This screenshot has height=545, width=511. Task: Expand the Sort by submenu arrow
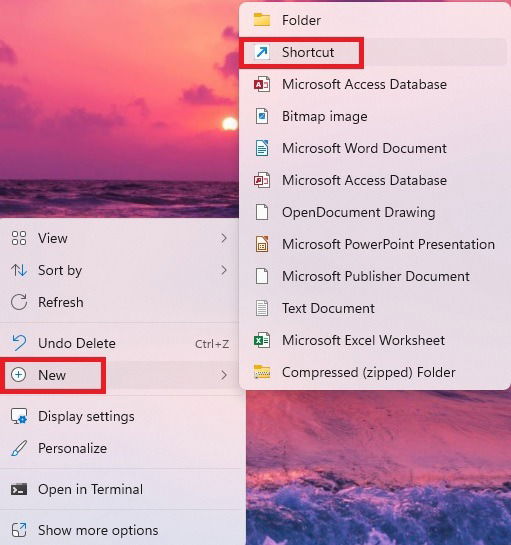pyautogui.click(x=224, y=270)
